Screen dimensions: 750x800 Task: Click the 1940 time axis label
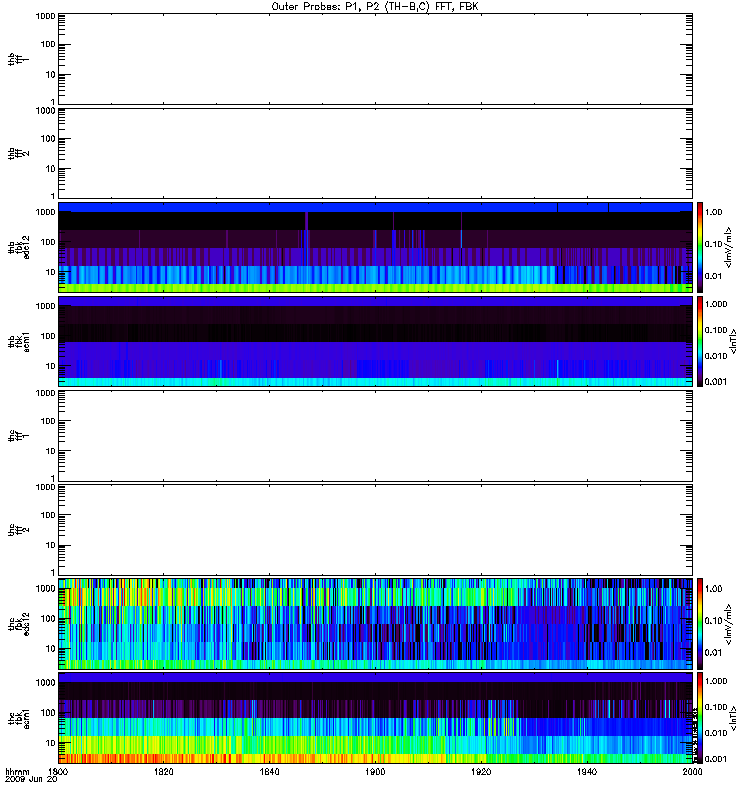pyautogui.click(x=587, y=771)
